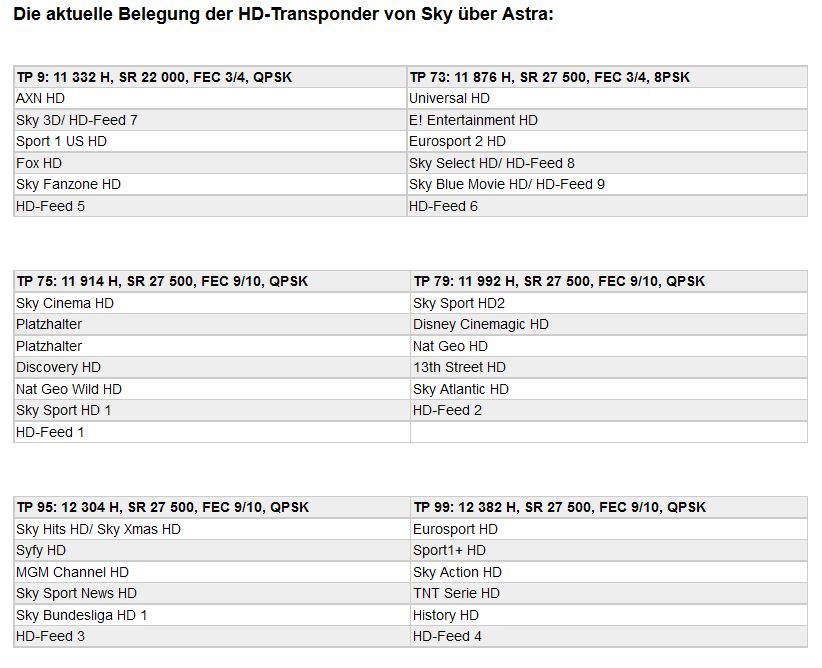Click the Discovery HD row

point(212,368)
